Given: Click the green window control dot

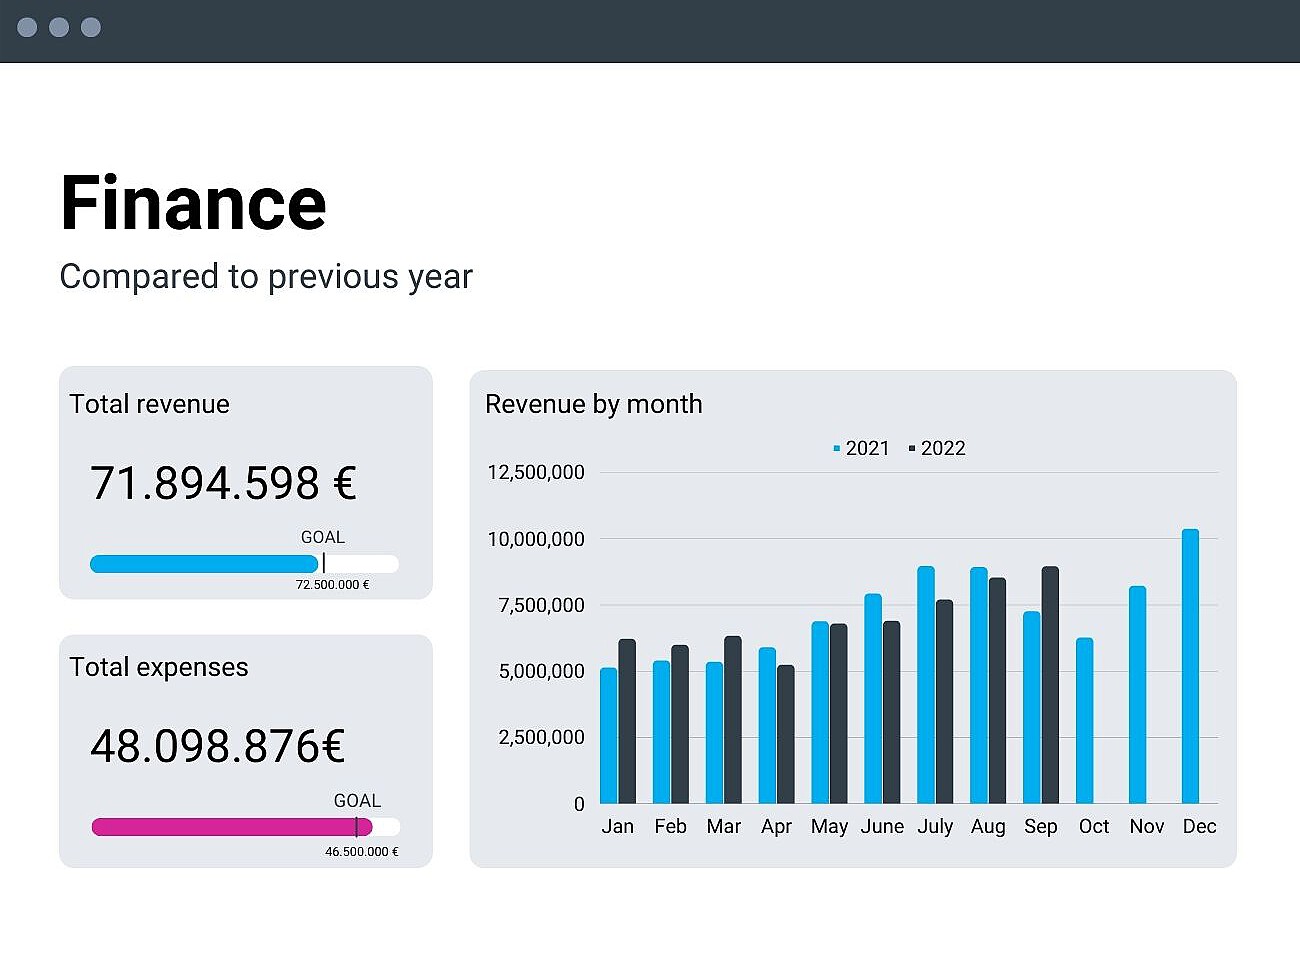Looking at the screenshot, I should [90, 27].
